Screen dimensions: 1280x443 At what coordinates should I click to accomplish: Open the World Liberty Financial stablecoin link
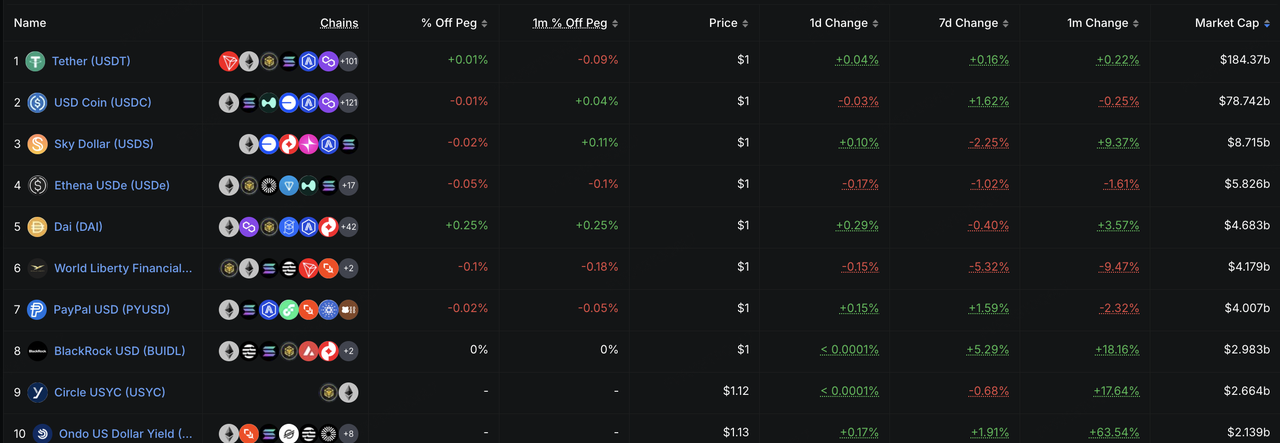click(122, 268)
